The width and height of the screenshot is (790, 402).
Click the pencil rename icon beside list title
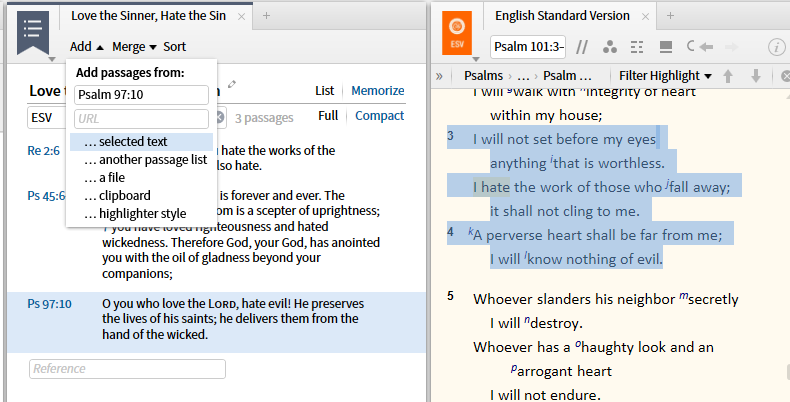232,84
